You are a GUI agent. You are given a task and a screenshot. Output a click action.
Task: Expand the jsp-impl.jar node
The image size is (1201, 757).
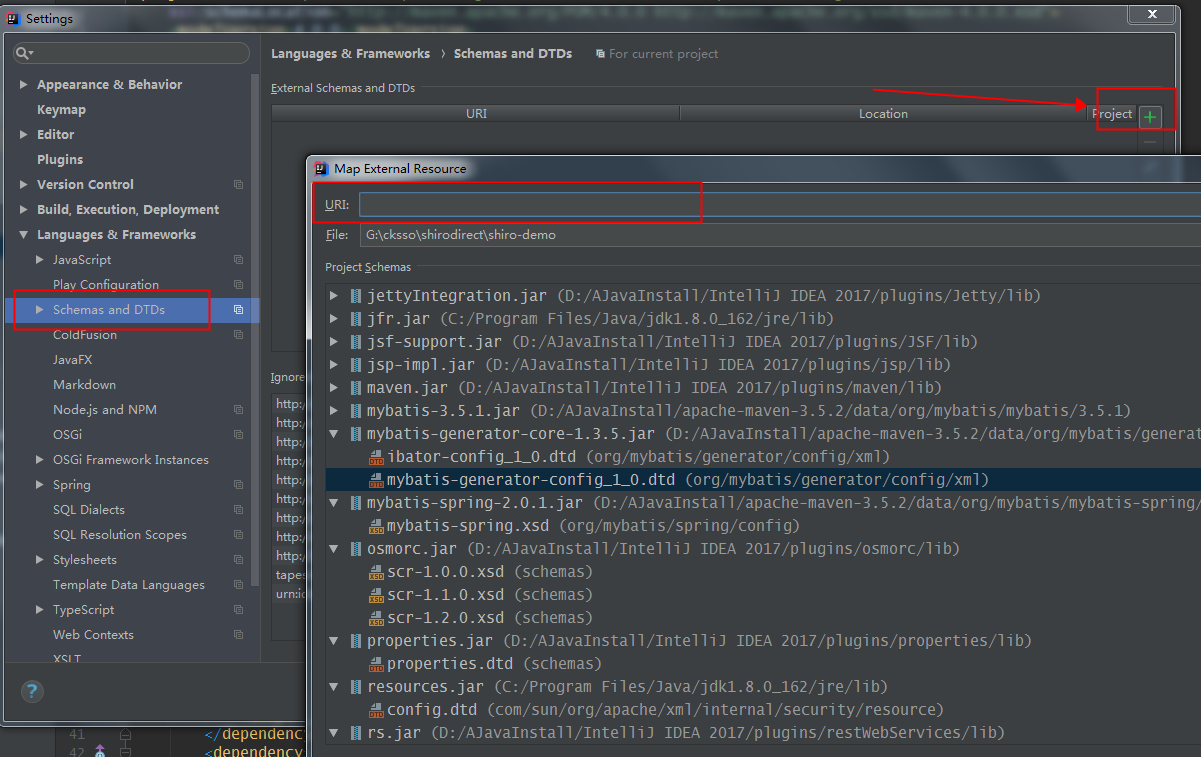[x=334, y=365]
